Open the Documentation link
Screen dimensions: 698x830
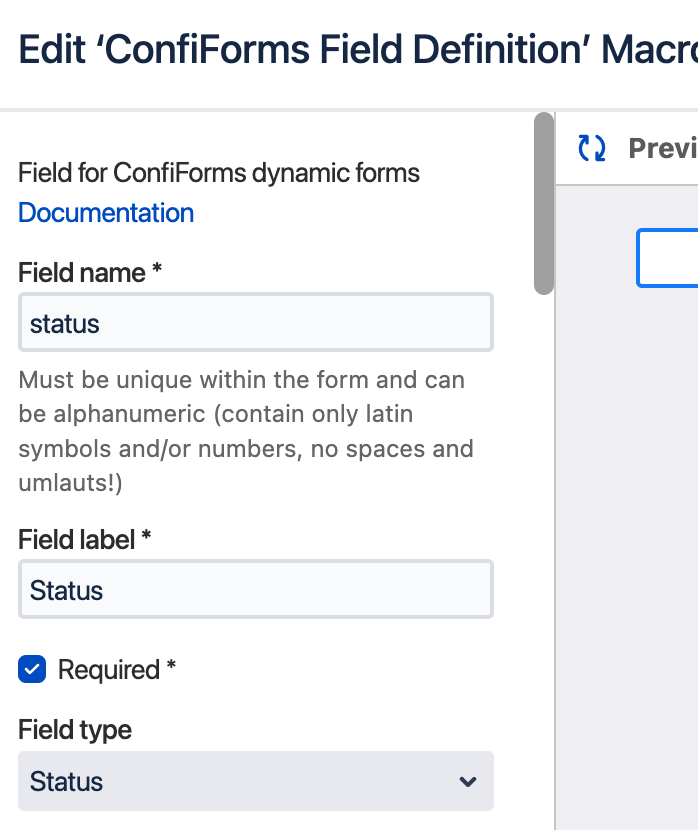pos(106,213)
